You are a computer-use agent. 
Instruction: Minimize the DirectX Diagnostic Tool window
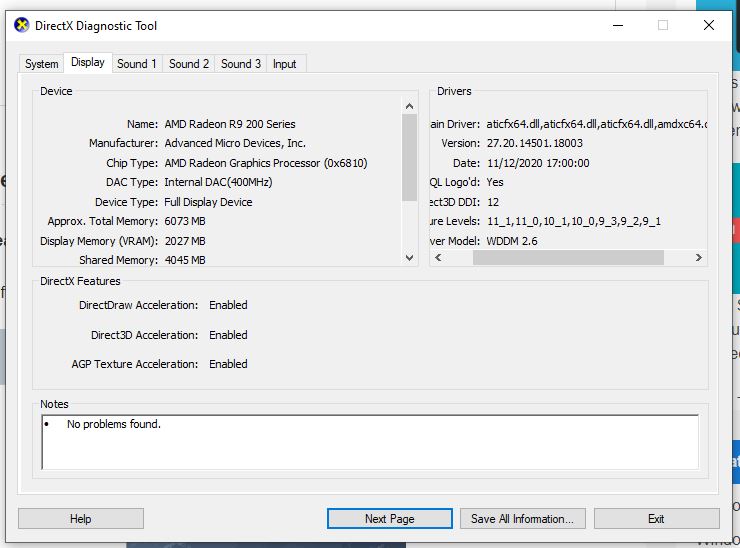coord(618,25)
